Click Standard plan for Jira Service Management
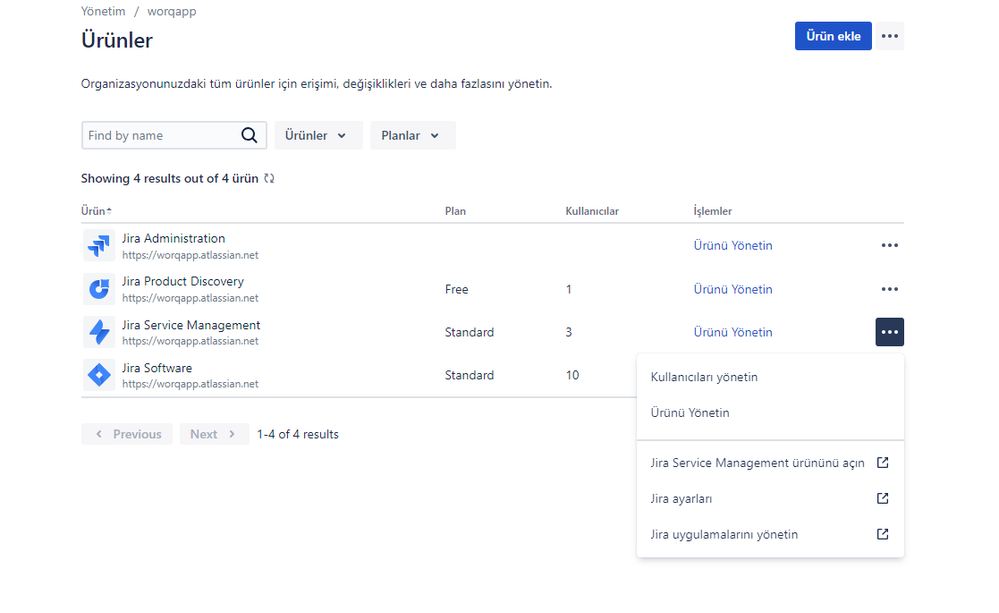Screen dimensions: 999x613 coord(469,332)
